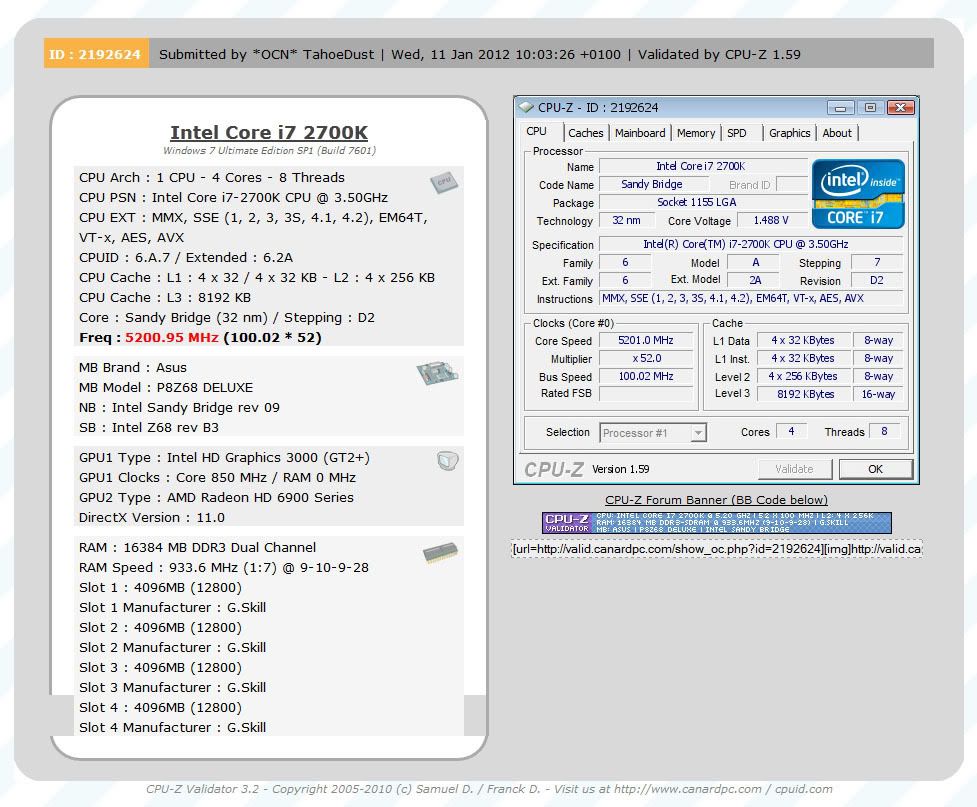Click the SB : Intel Z68 rev B3 line

click(x=149, y=427)
